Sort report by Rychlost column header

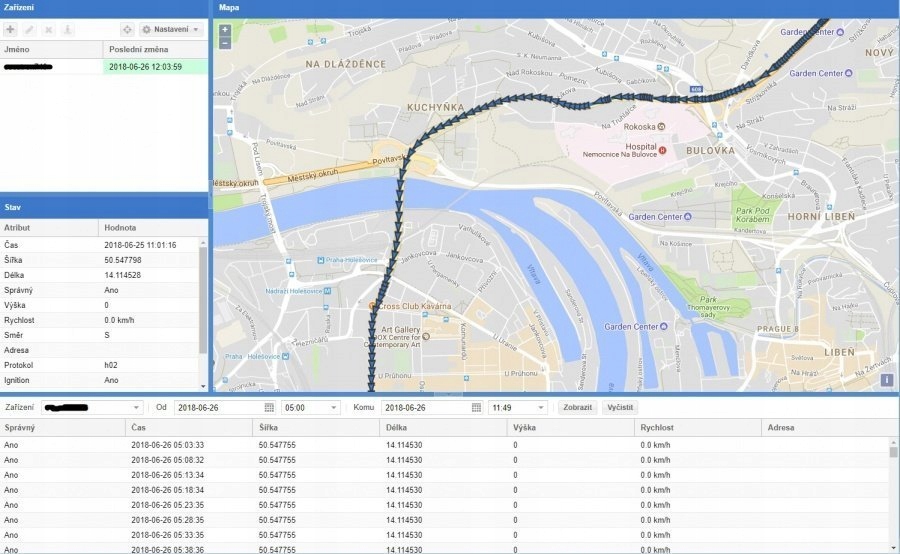pos(697,428)
